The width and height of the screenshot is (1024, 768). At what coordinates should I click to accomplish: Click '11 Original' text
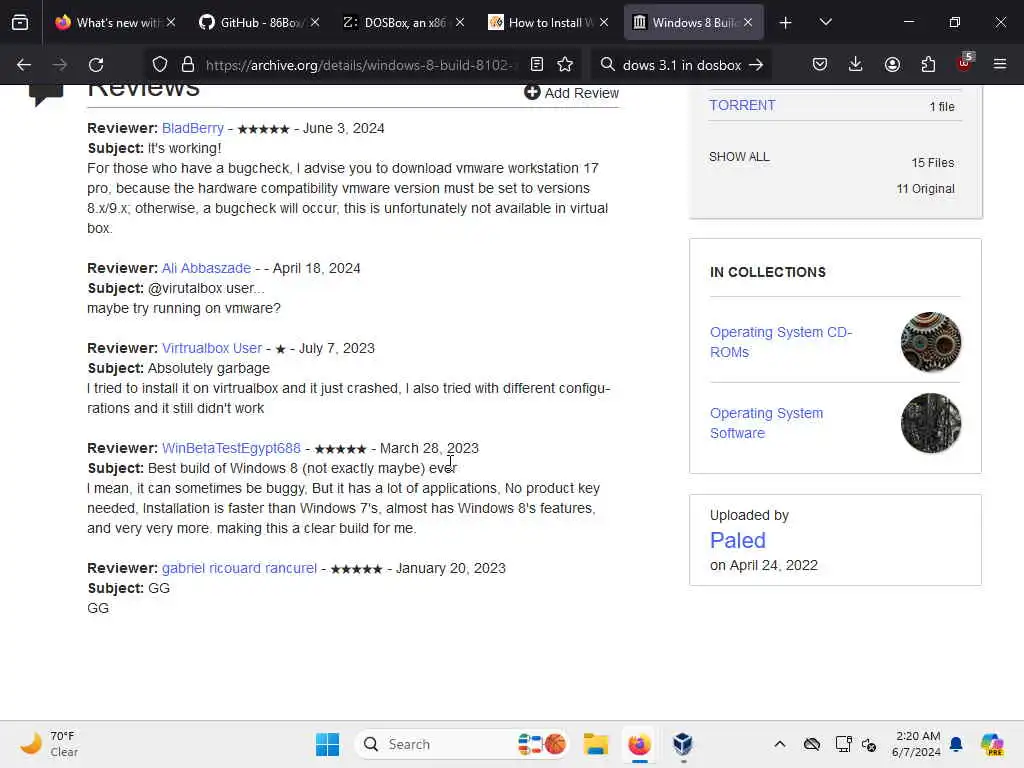coord(925,189)
